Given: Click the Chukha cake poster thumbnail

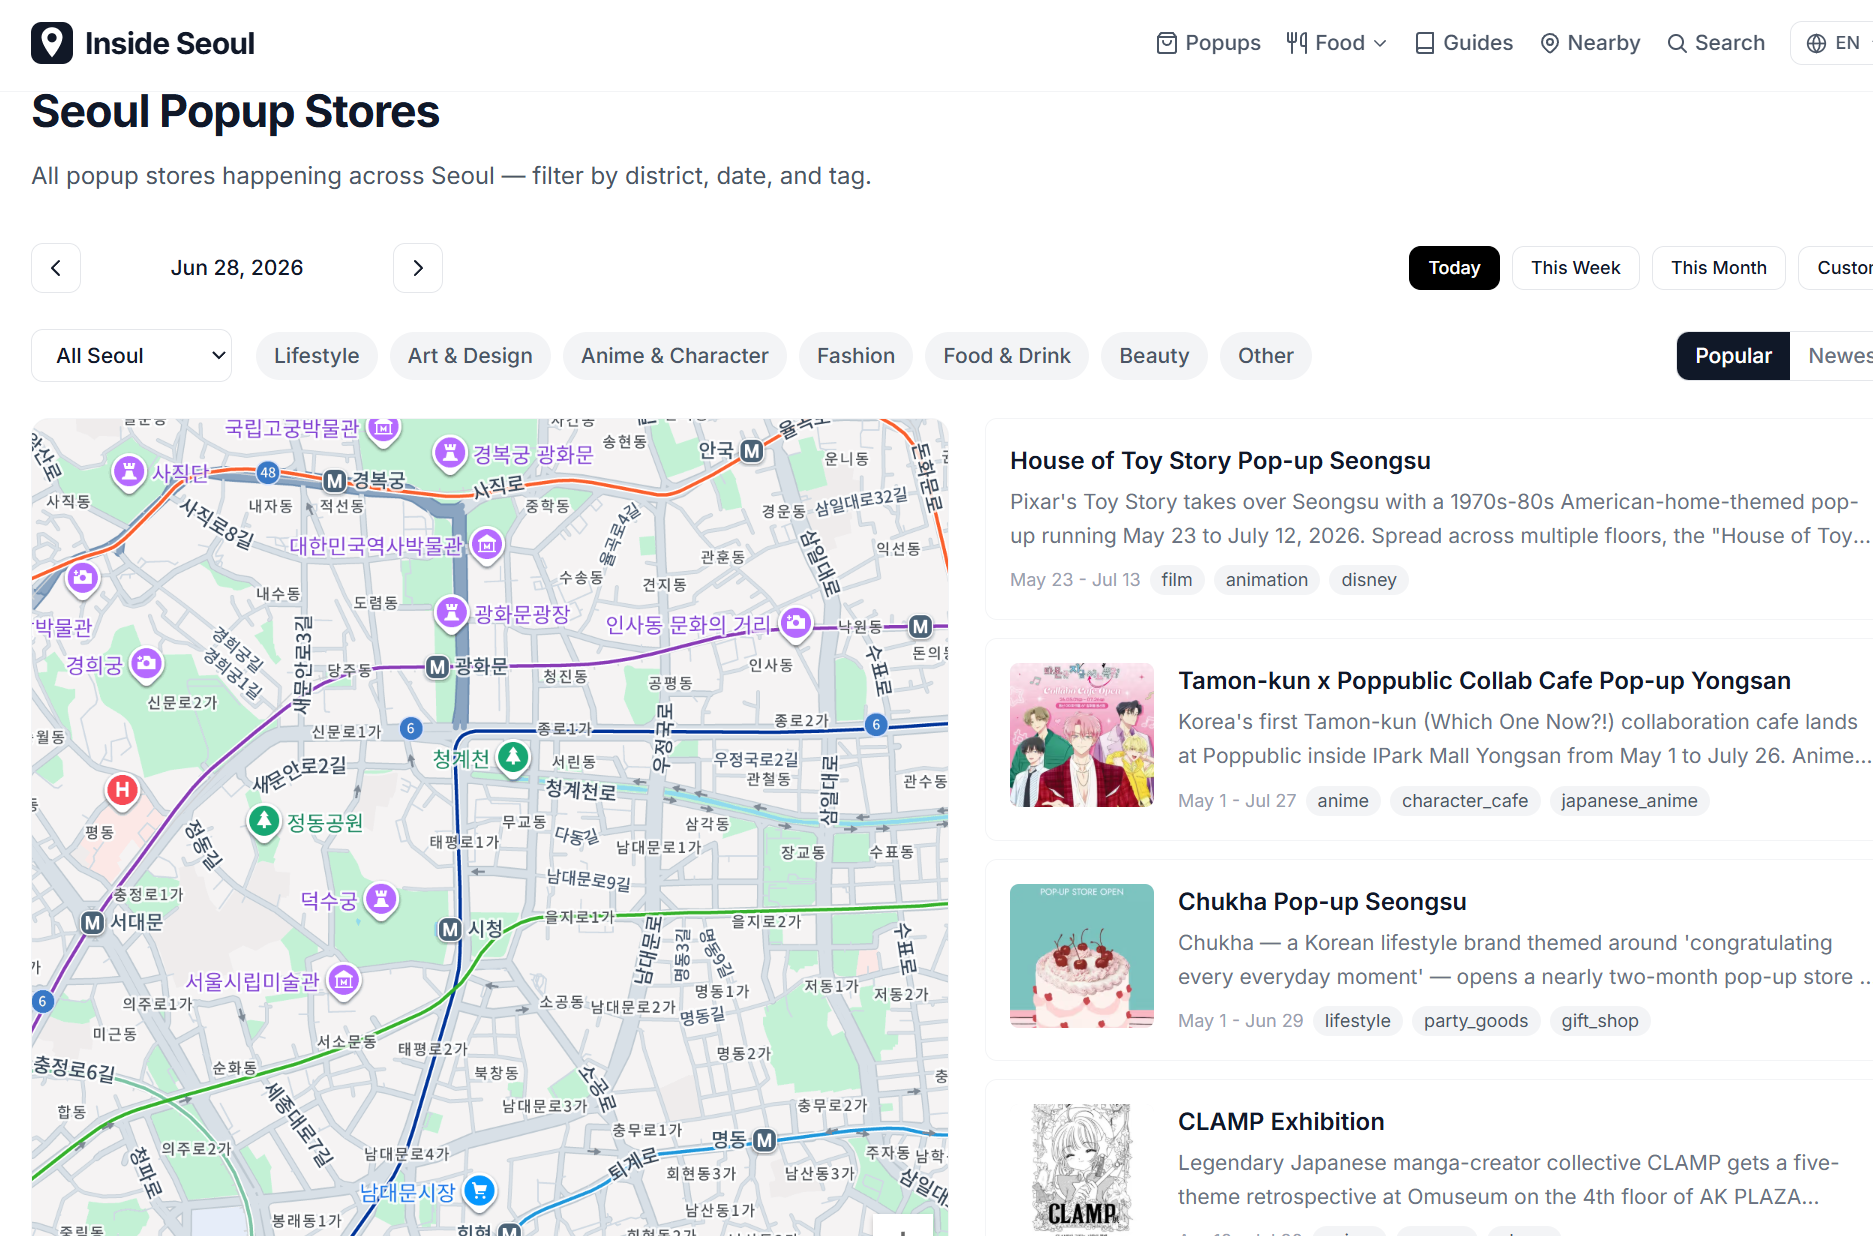Looking at the screenshot, I should click(1082, 956).
